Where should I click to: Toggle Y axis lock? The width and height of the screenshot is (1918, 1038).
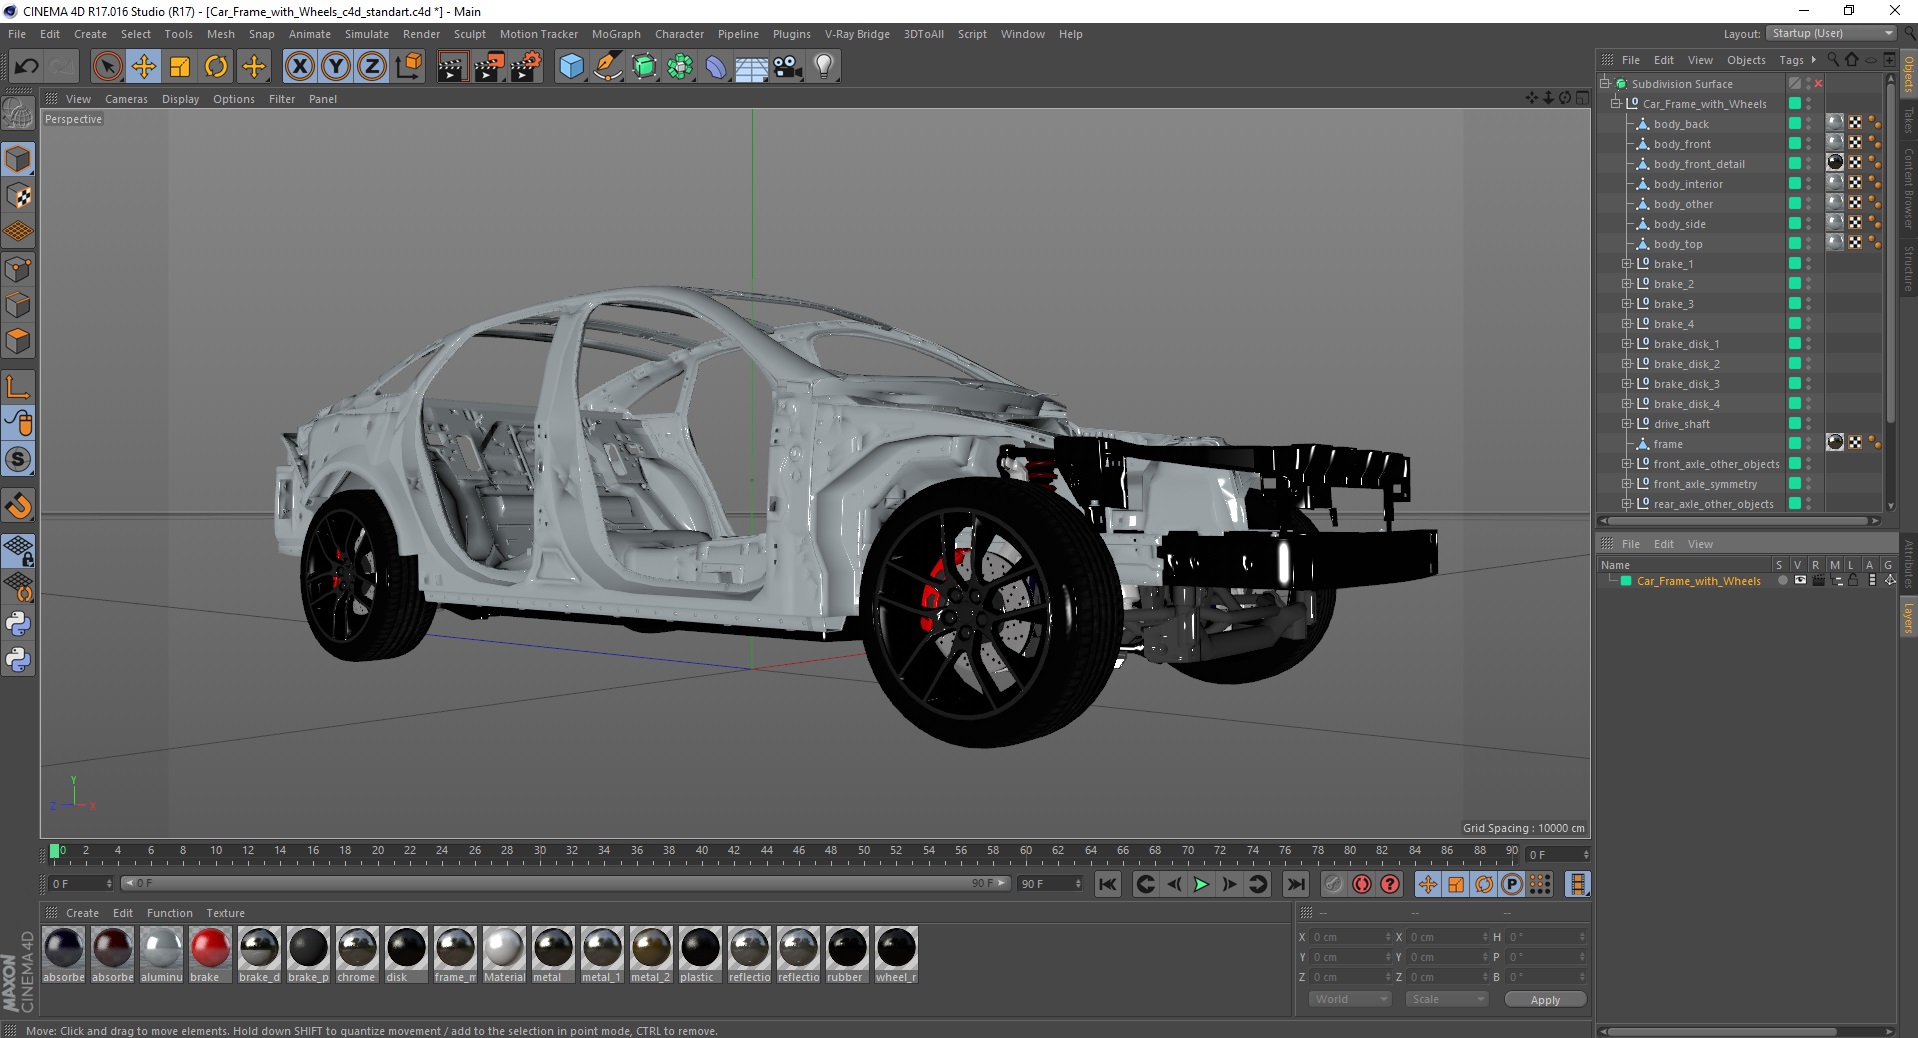point(336,67)
